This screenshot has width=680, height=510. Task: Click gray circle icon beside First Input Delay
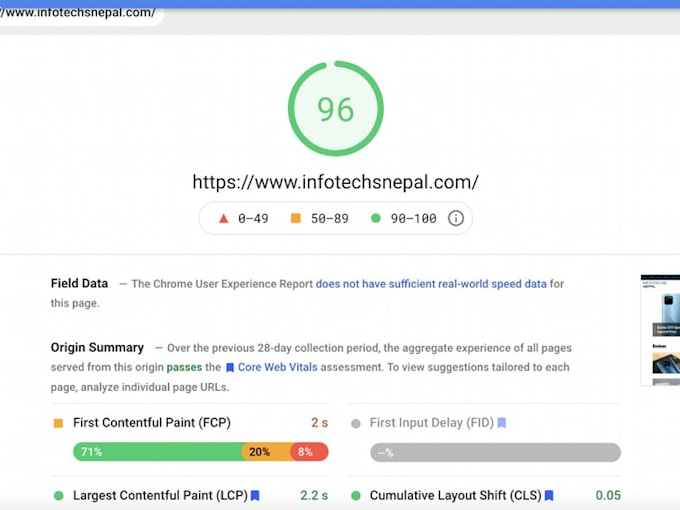coord(356,423)
